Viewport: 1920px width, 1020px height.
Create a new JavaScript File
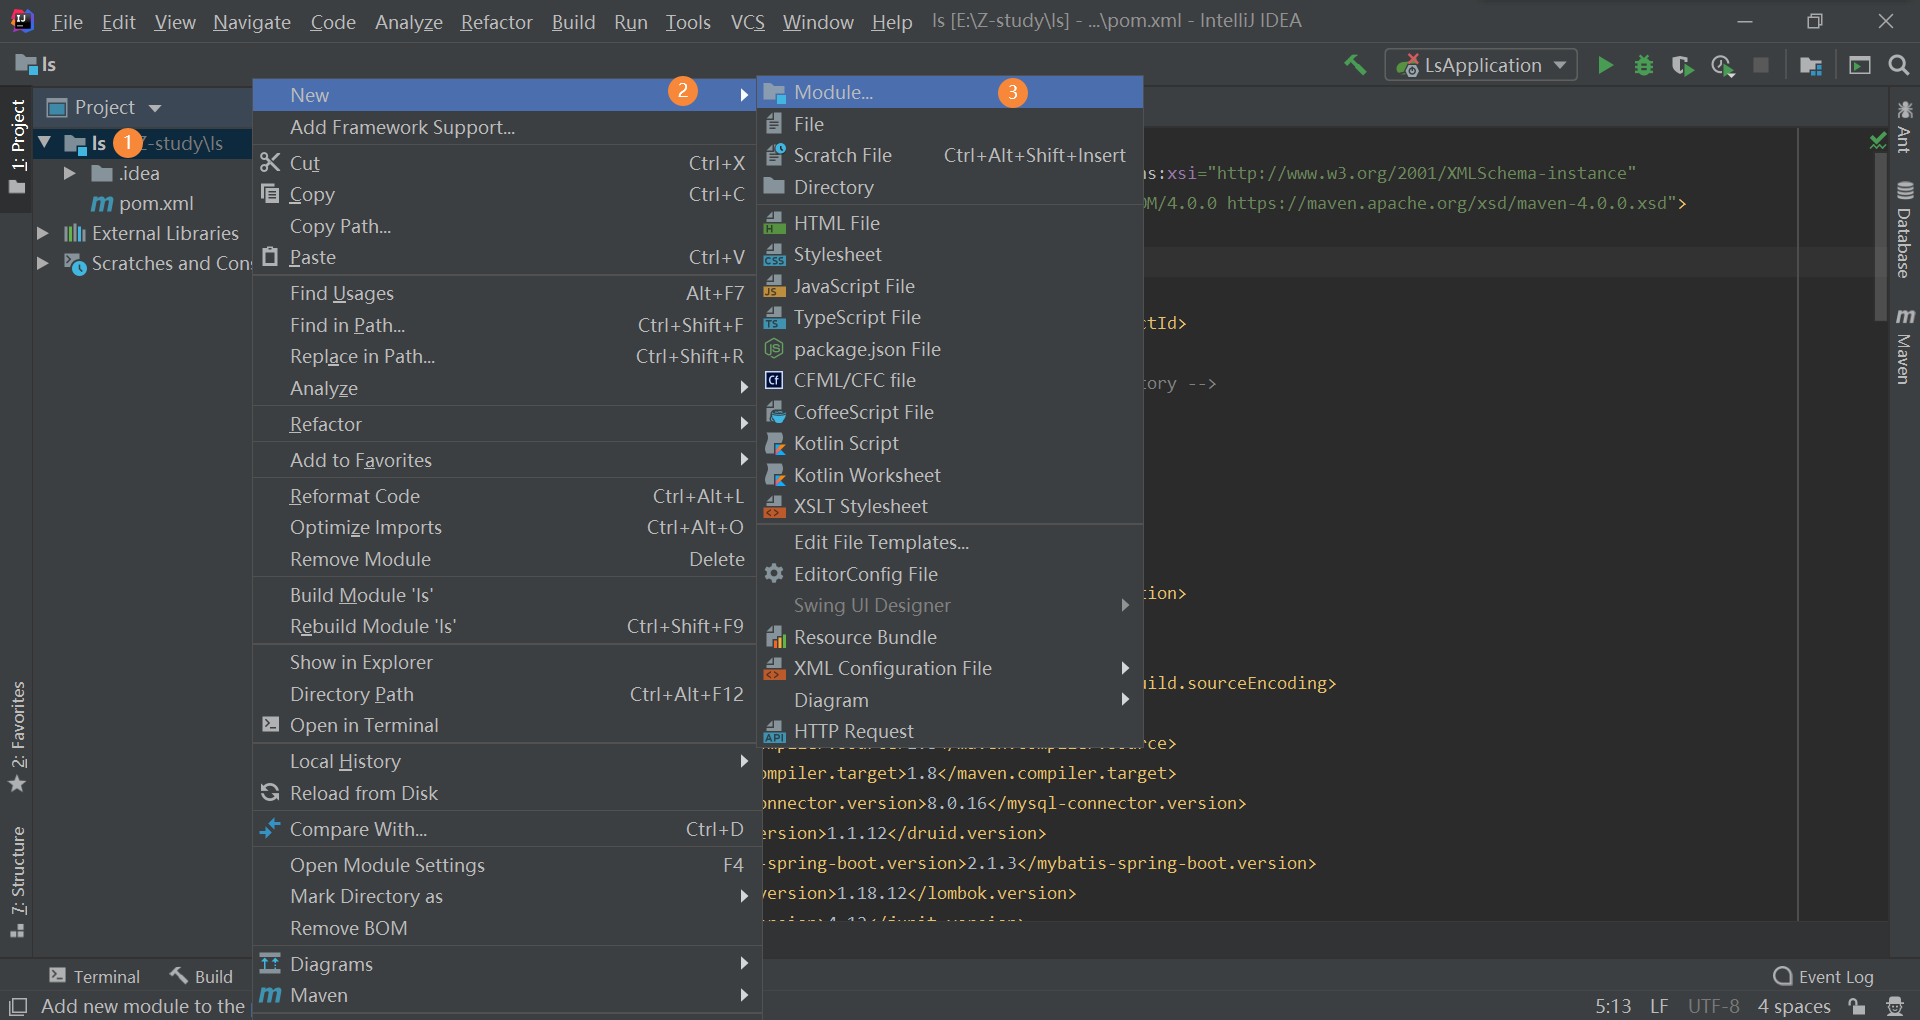(x=949, y=286)
